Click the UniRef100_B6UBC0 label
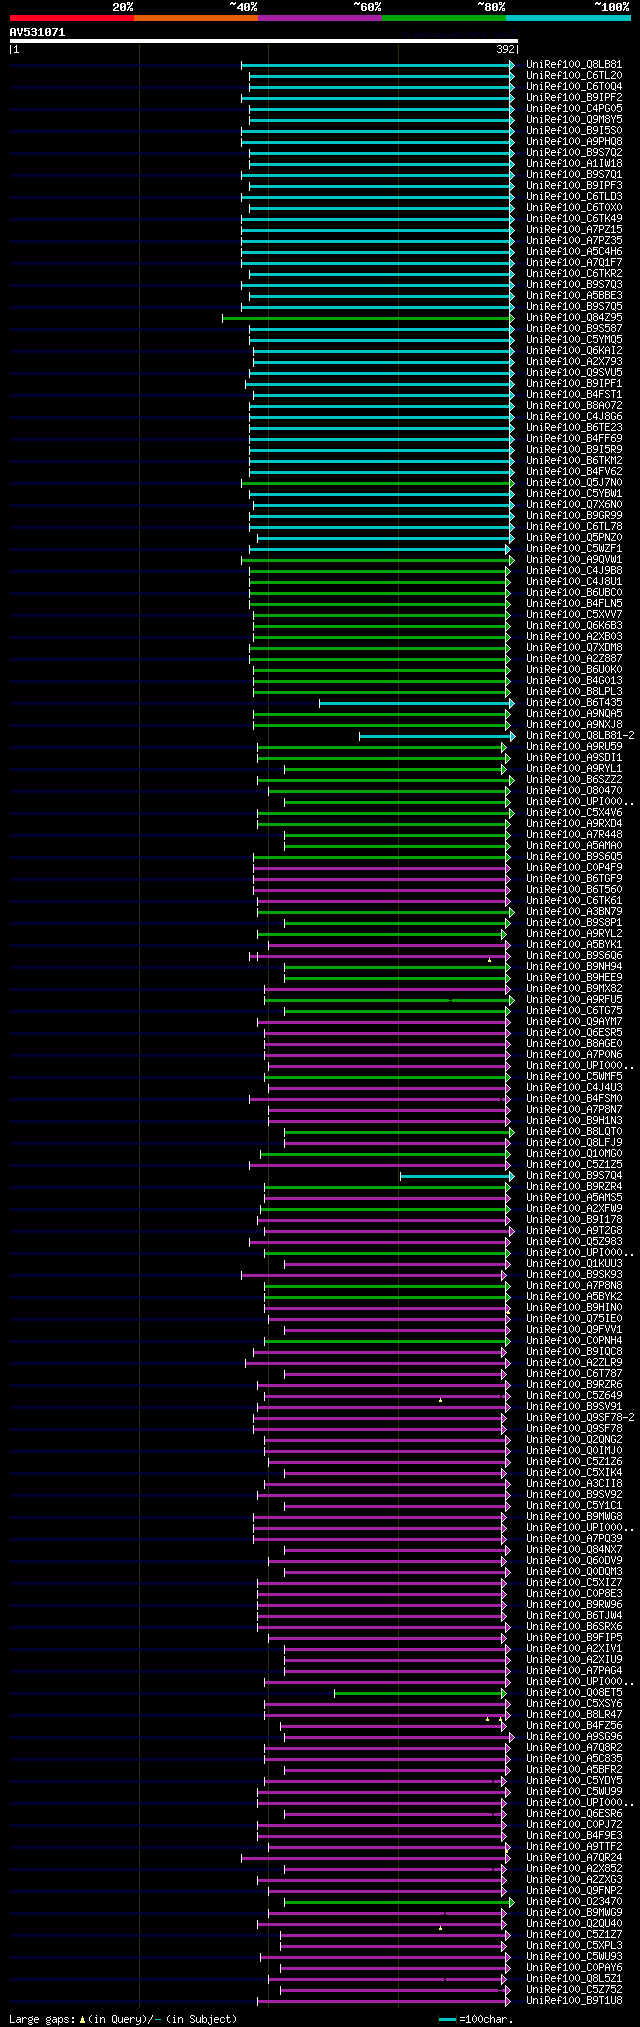This screenshot has height=2027, width=640. (574, 593)
